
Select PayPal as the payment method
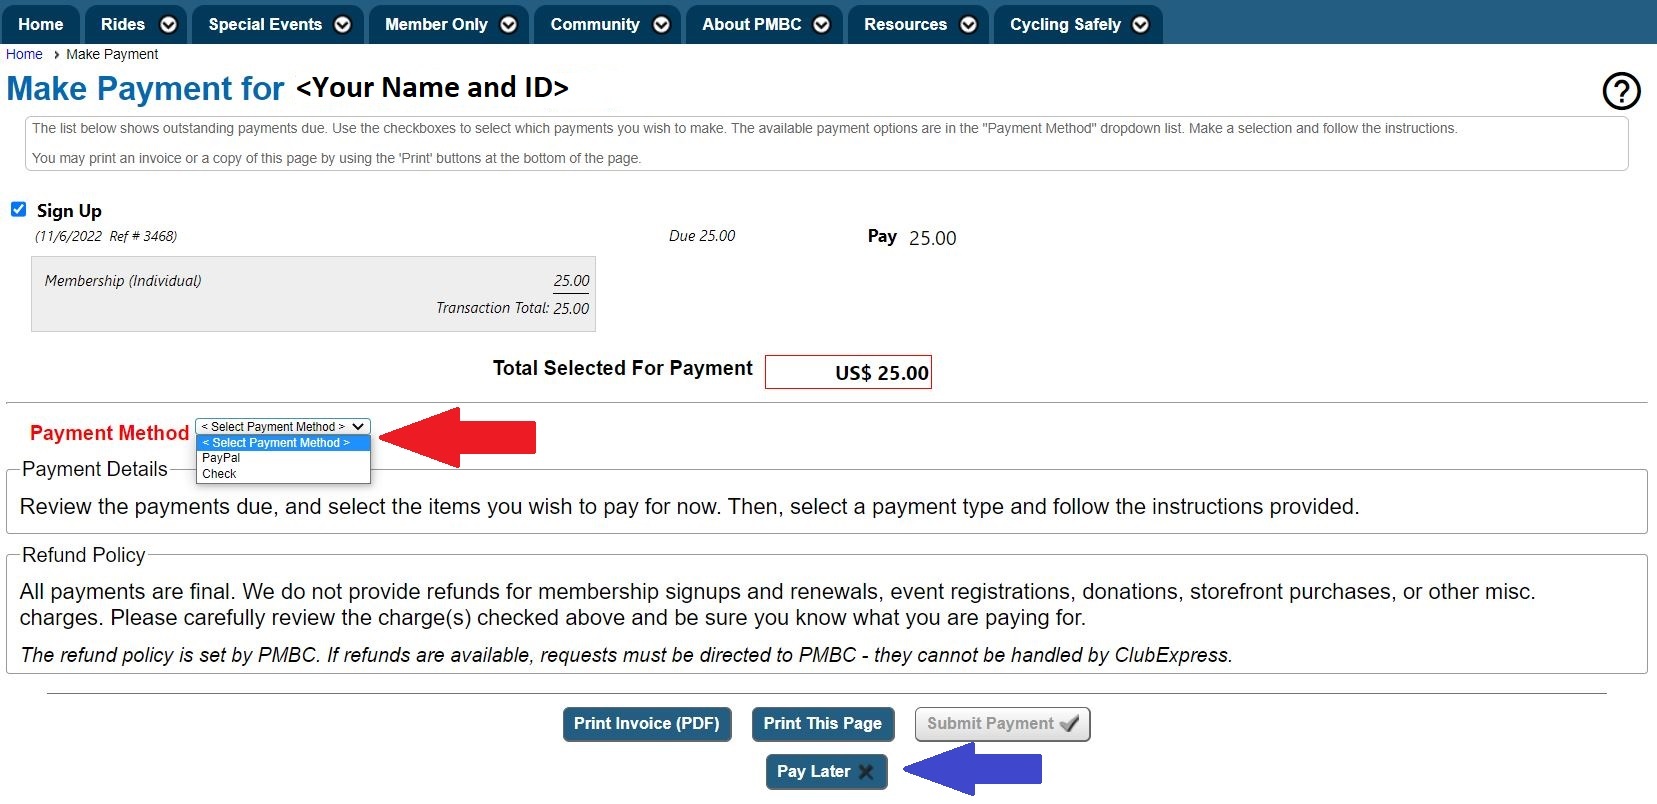(x=220, y=458)
